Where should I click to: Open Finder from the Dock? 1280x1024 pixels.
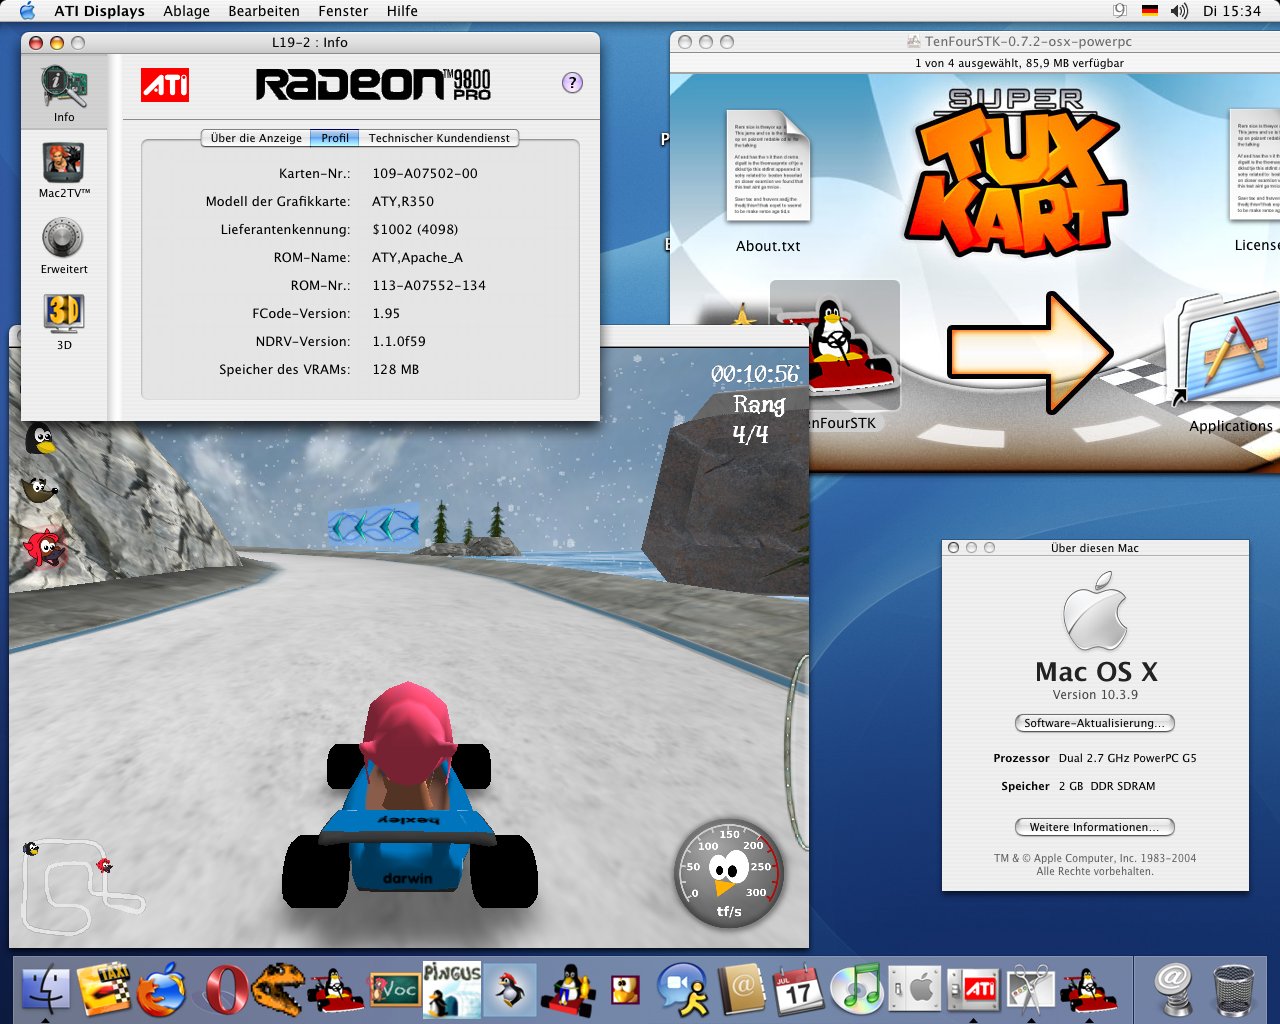46,991
